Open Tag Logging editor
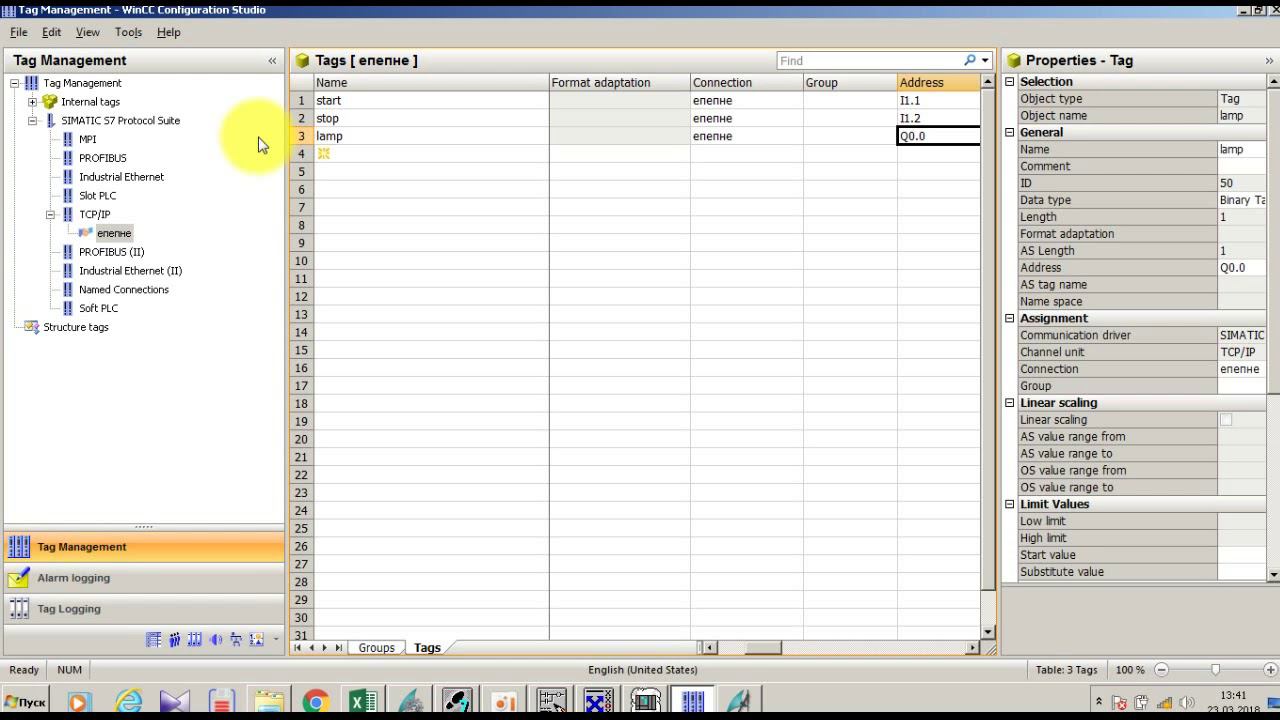The width and height of the screenshot is (1280, 720). tap(144, 609)
